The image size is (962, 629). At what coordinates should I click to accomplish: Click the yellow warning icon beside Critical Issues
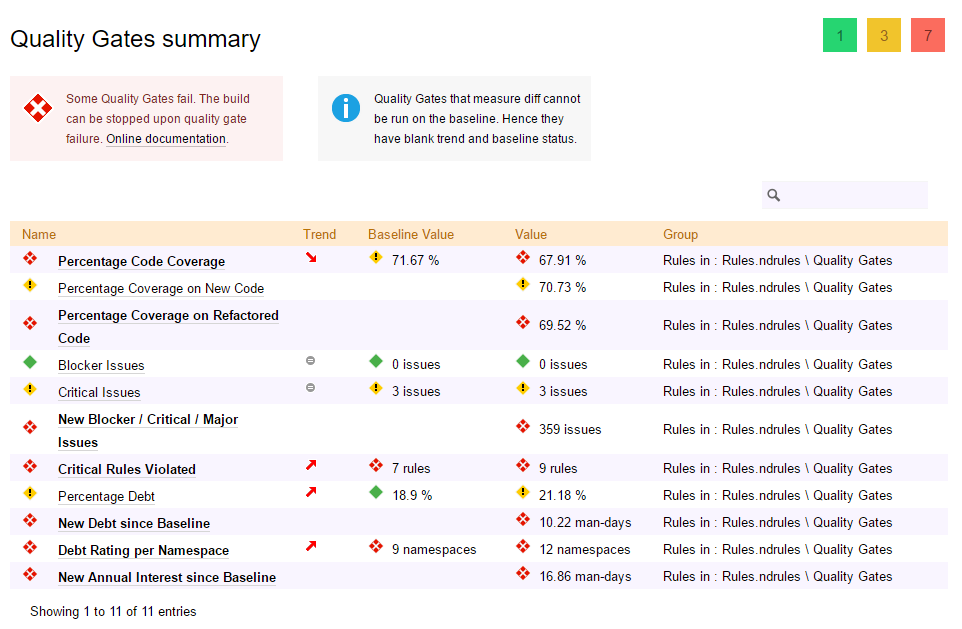pos(30,389)
